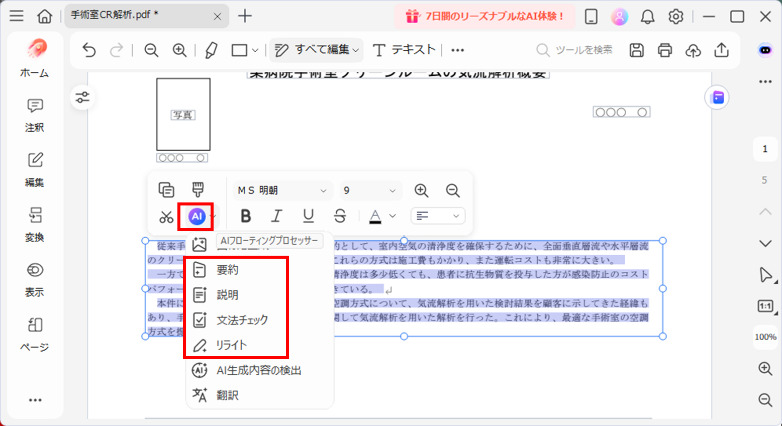This screenshot has width=782, height=426.
Task: Expand the rectangle shape dropdown arrow
Action: click(x=255, y=50)
